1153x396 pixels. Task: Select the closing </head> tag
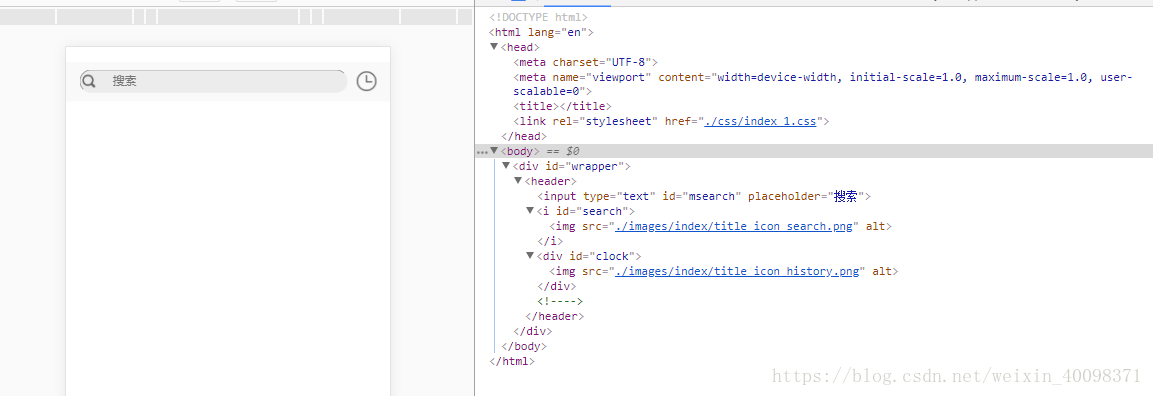click(x=524, y=137)
